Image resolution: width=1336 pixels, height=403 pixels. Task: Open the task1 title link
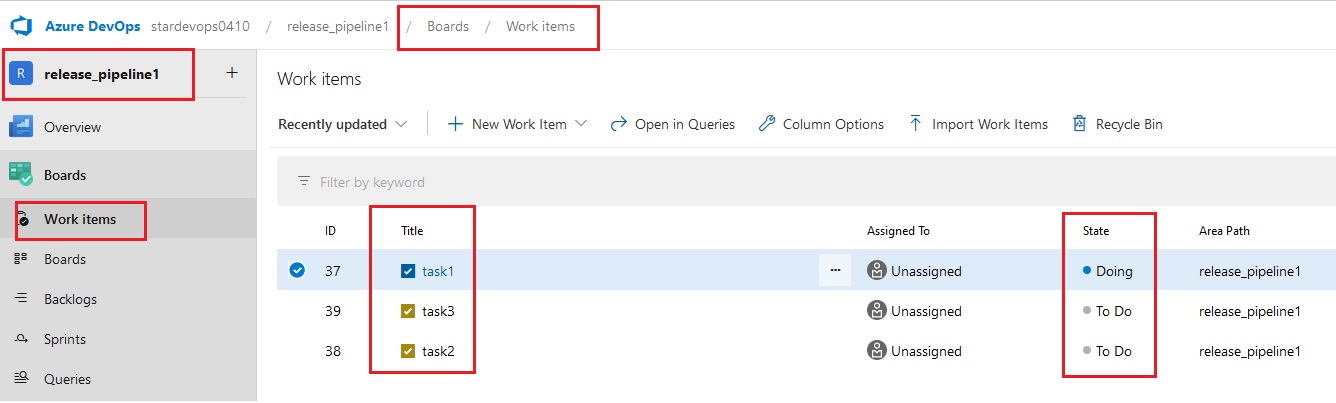click(438, 271)
